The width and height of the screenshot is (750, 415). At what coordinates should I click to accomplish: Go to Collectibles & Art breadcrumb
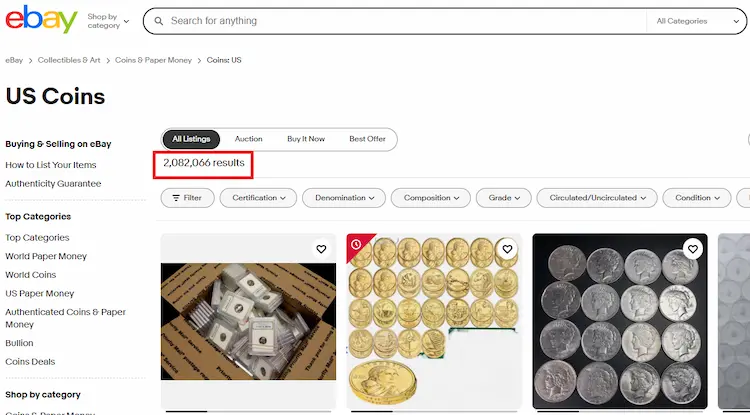click(69, 60)
